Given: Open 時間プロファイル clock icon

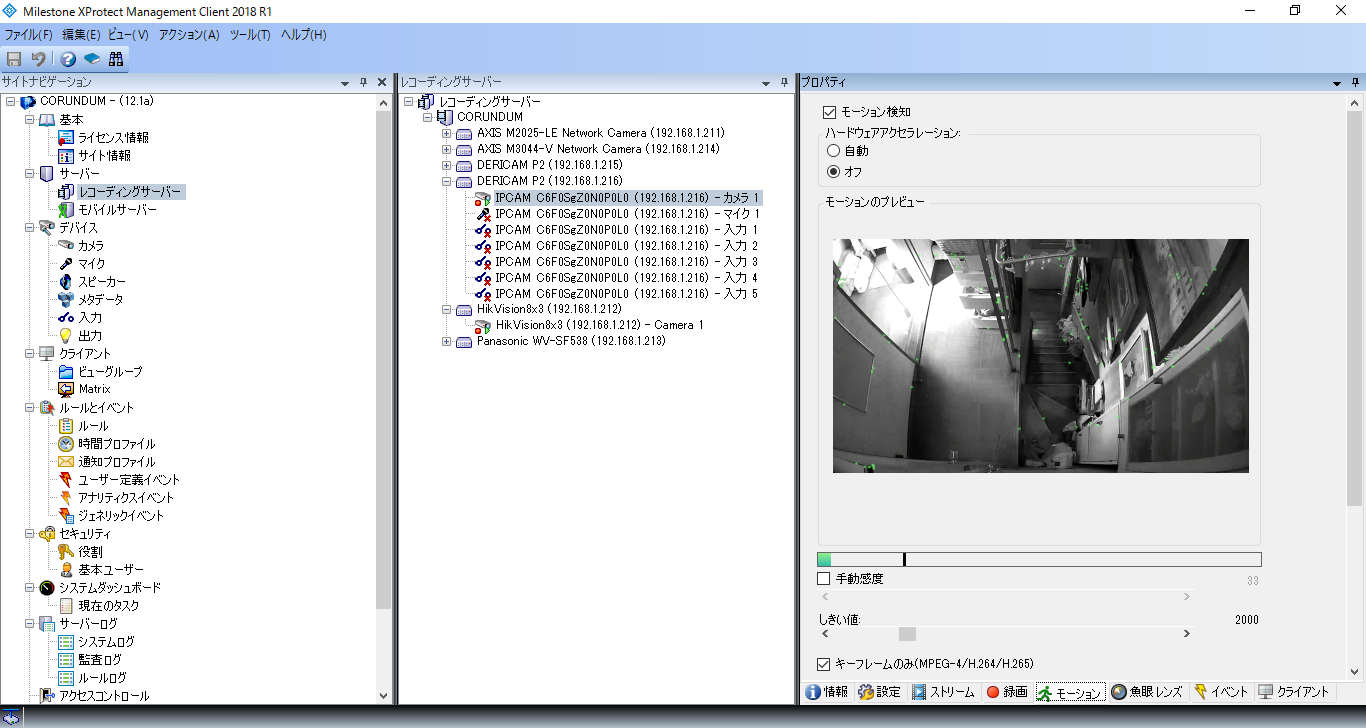Looking at the screenshot, I should 66,444.
